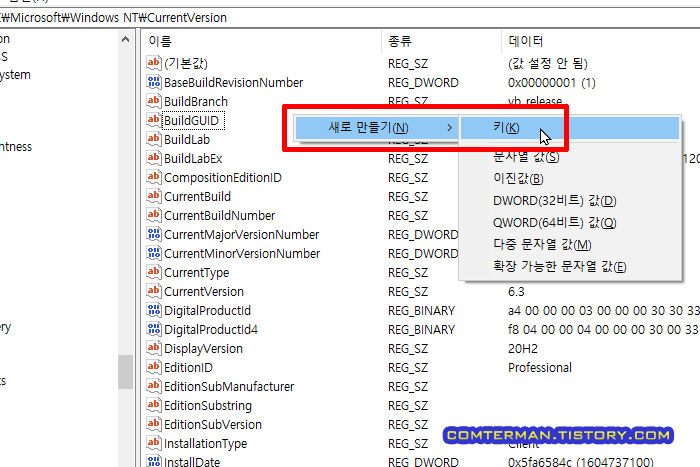The image size is (700, 467).
Task: Select the EditionSubstring value name
Action: (208, 405)
